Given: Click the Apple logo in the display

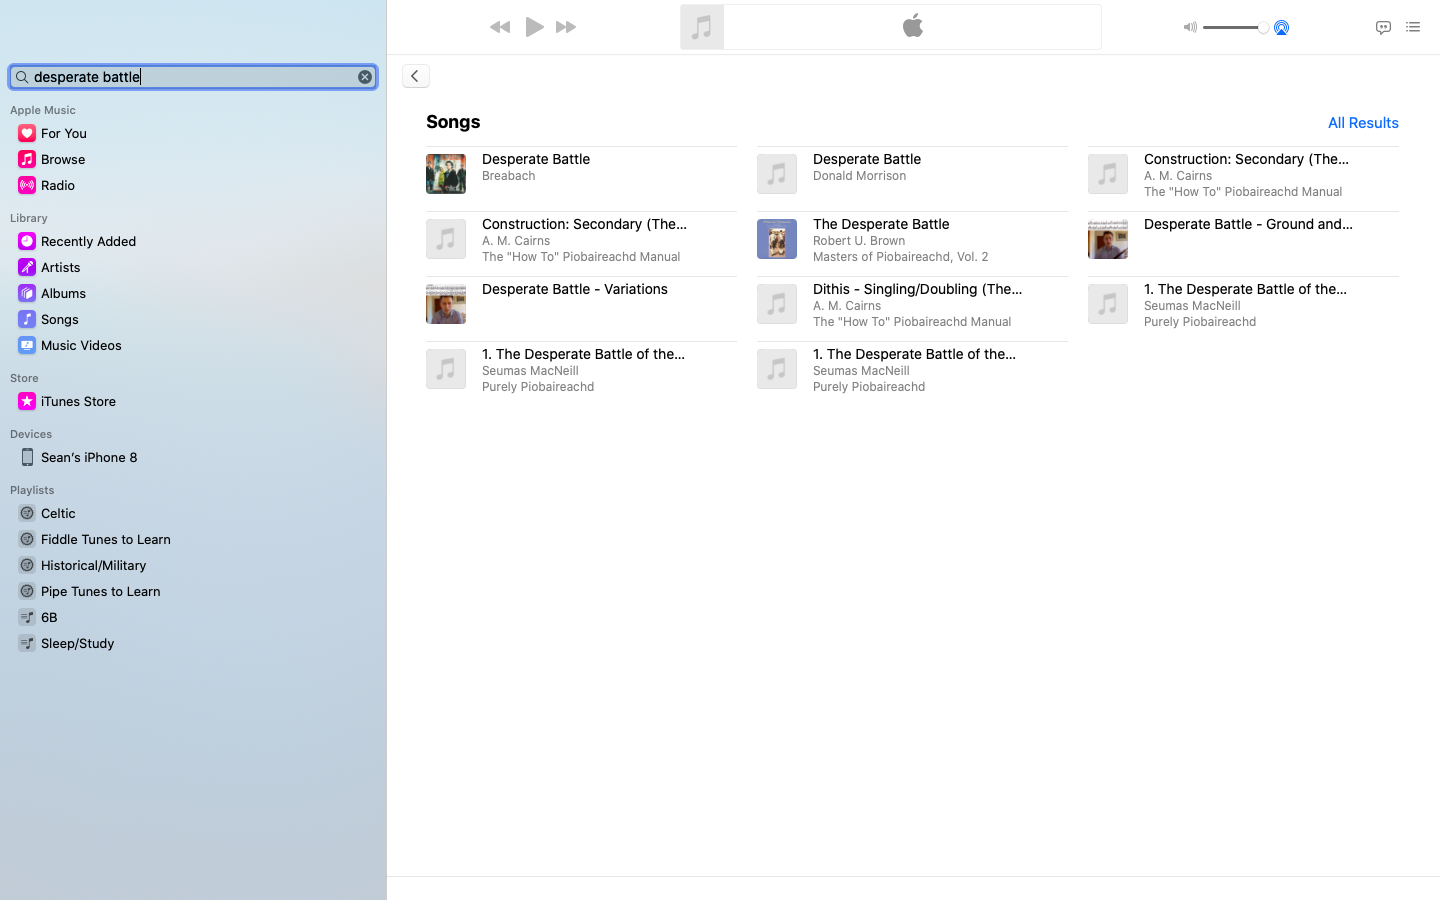Looking at the screenshot, I should [x=913, y=26].
